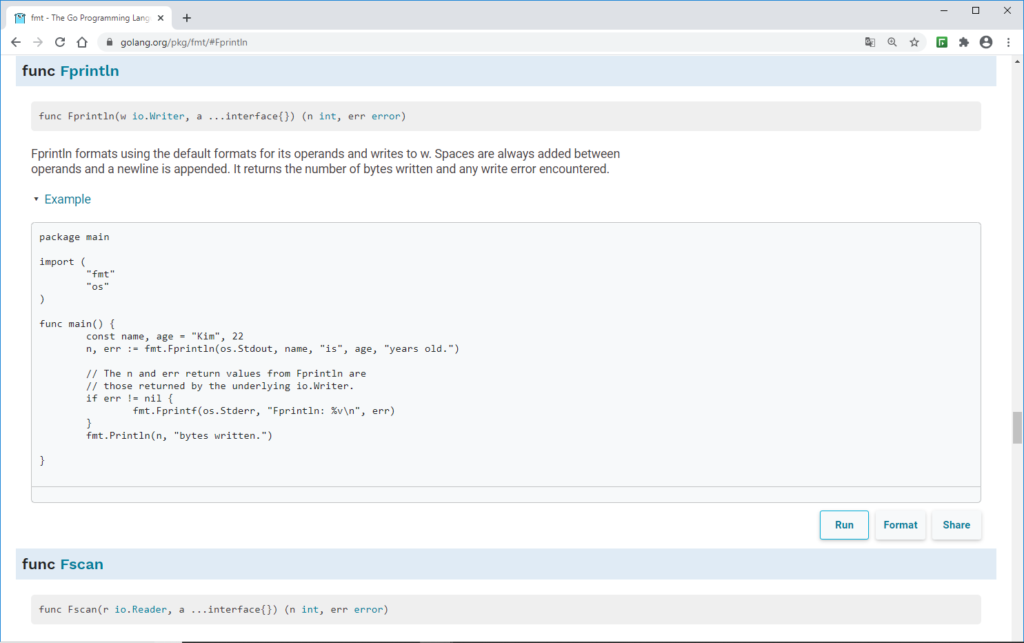1024x643 pixels.
Task: Select the fmt - The Go Programming tab
Action: [89, 18]
